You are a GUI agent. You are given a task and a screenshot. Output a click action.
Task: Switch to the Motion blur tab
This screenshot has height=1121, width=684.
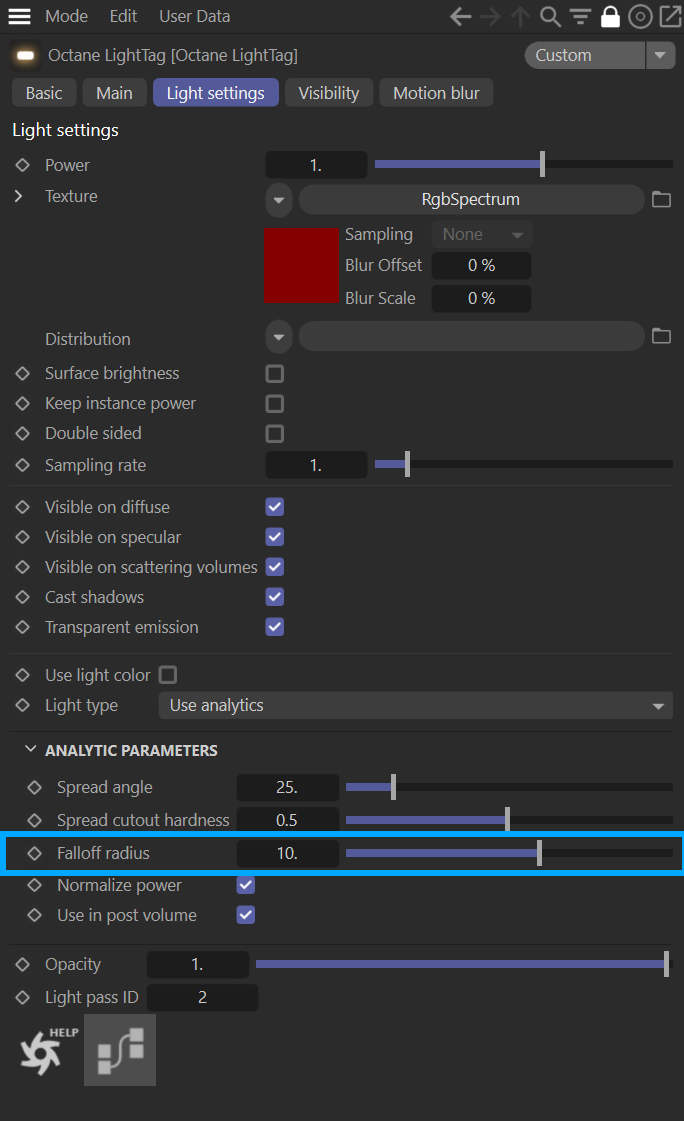[436, 93]
